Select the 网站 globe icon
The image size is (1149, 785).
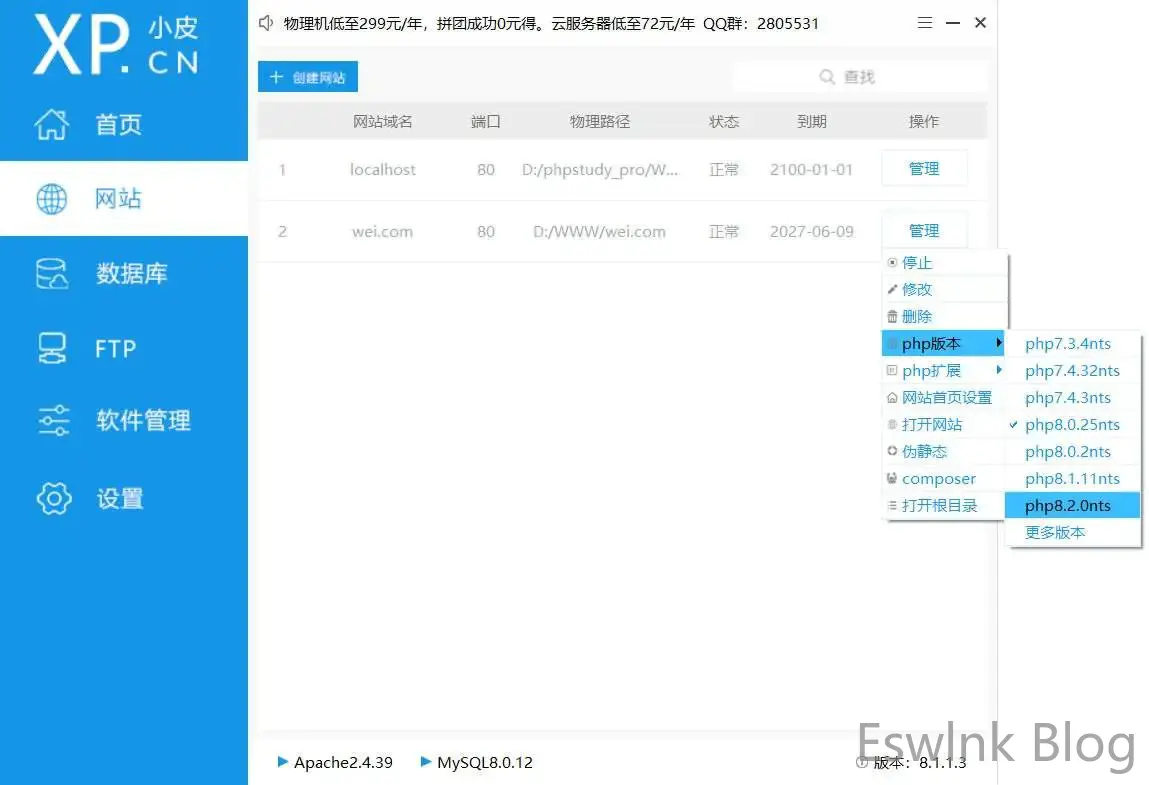(x=52, y=199)
